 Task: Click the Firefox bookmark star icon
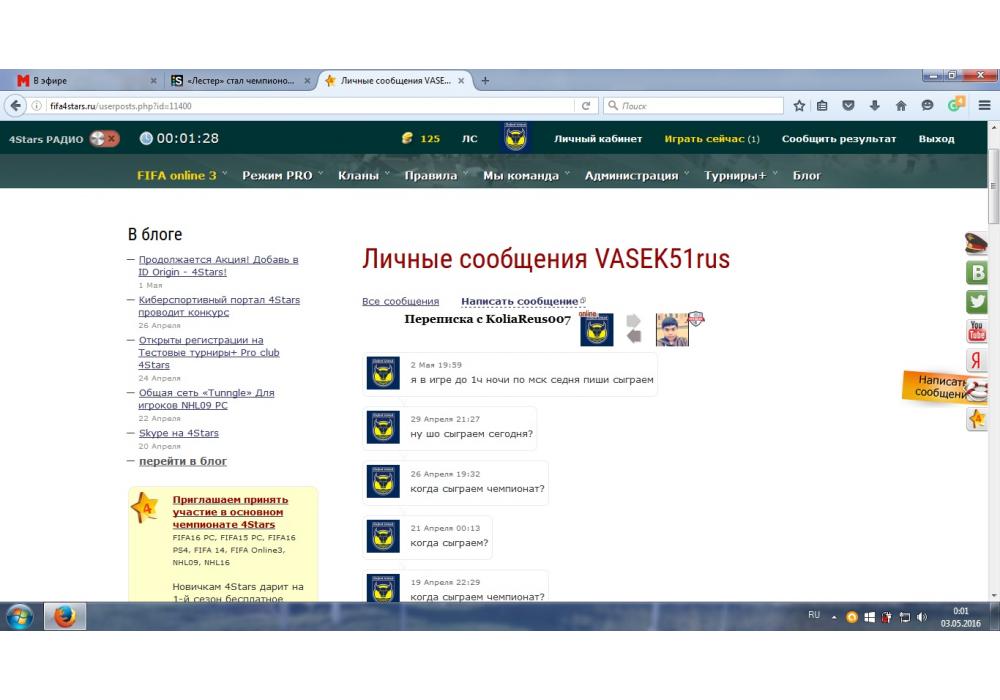coord(799,106)
